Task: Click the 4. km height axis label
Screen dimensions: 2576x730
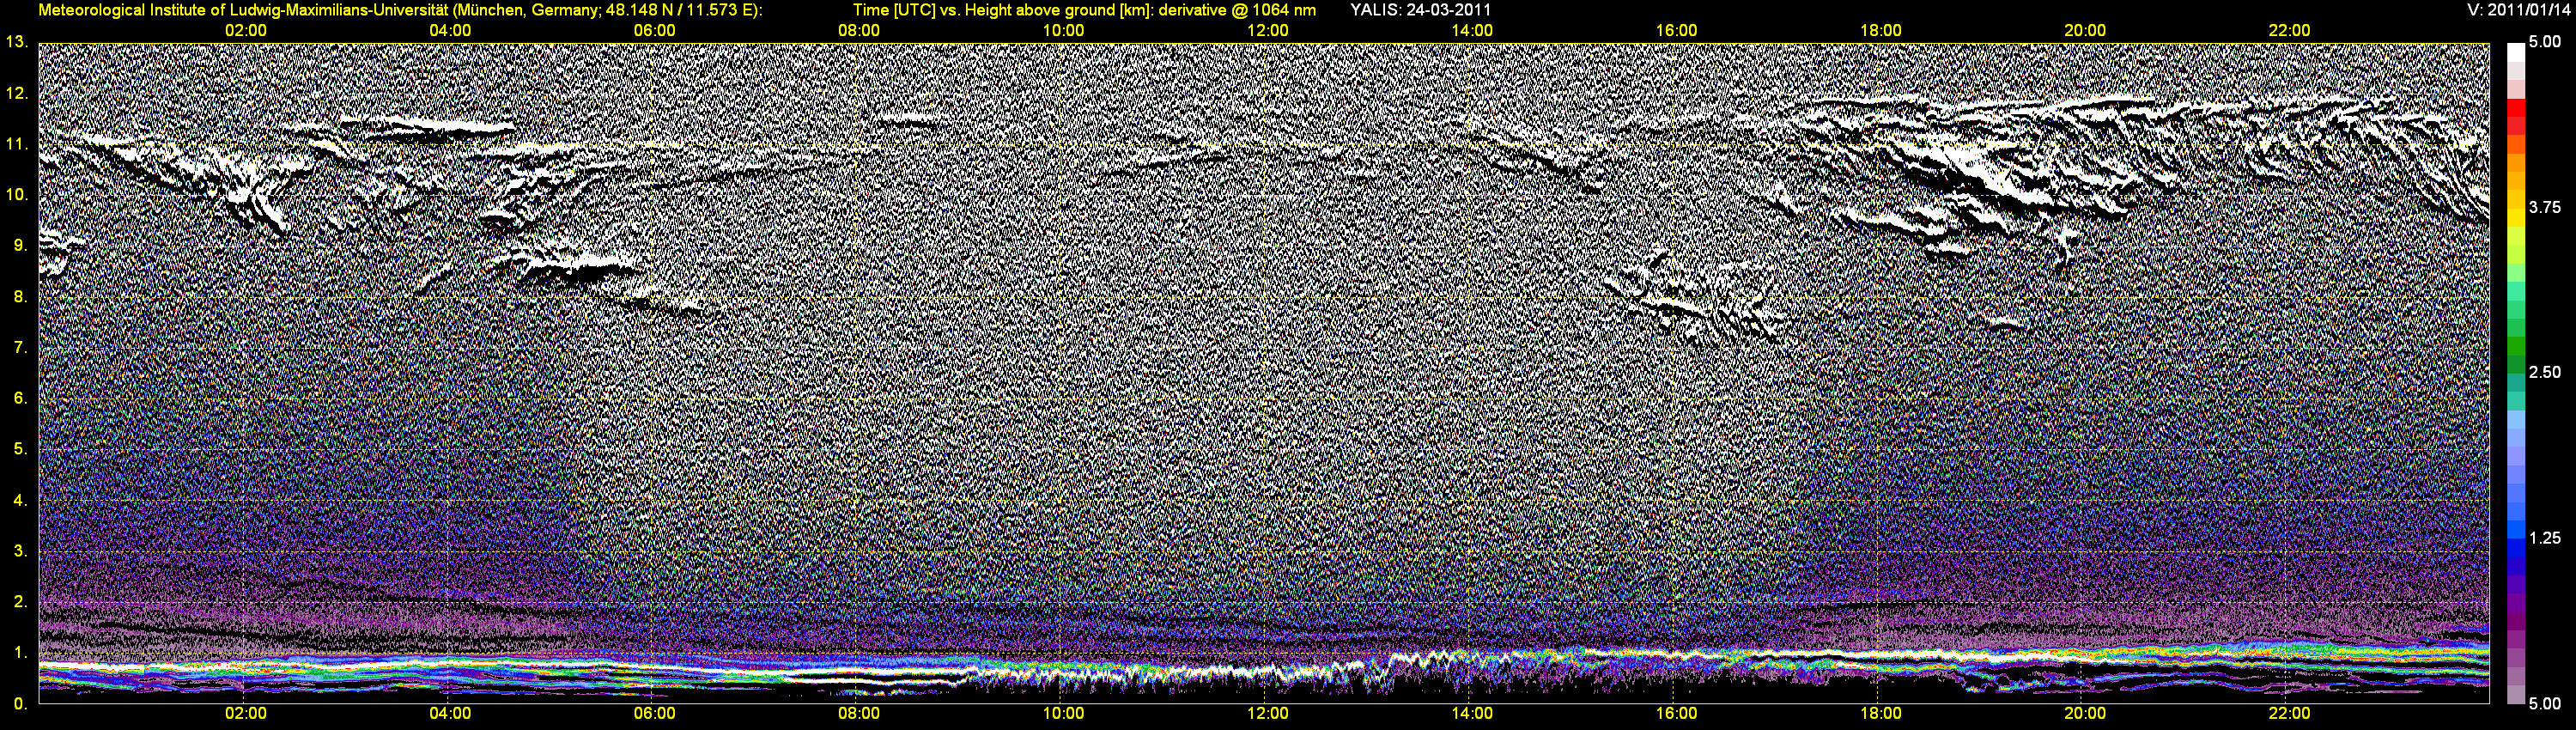Action: pyautogui.click(x=19, y=500)
